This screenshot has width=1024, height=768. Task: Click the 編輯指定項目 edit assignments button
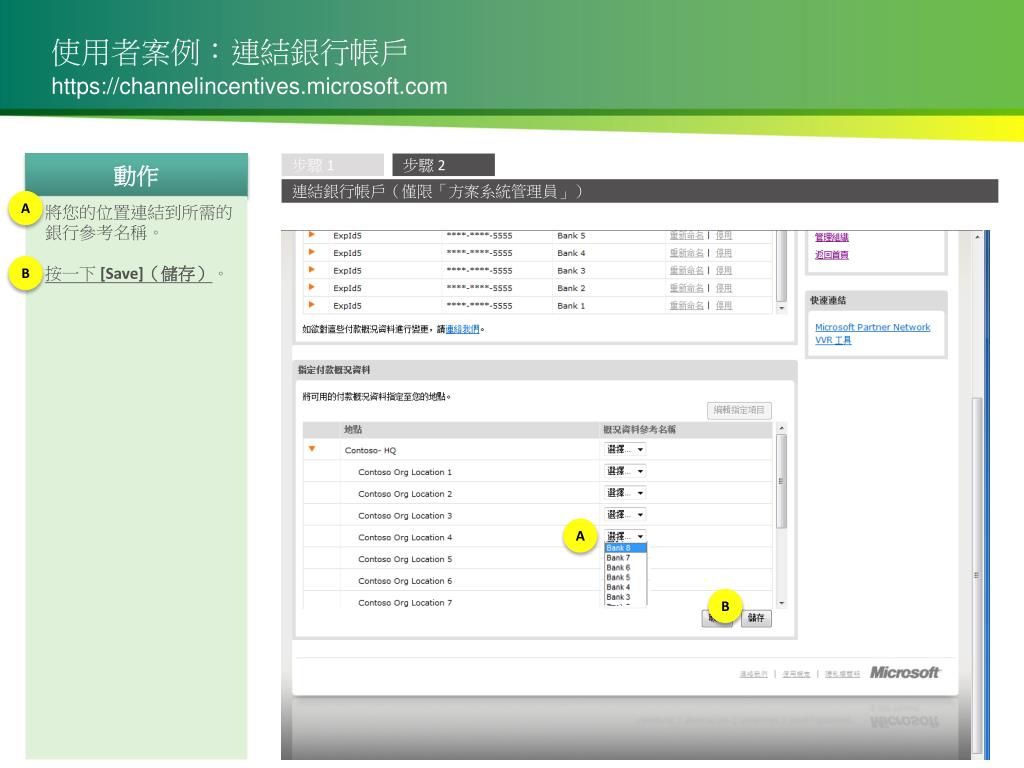coord(739,410)
